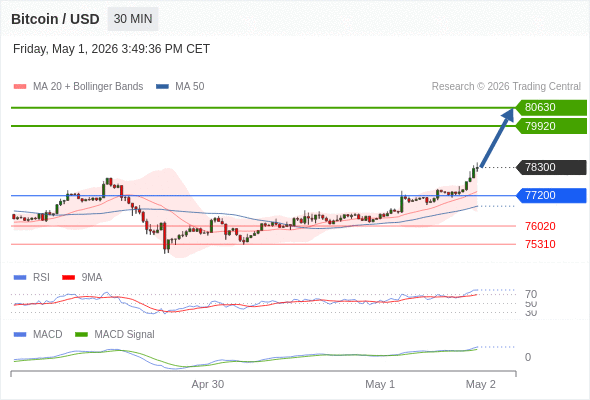Viewport: 590px width, 400px height.
Task: Click the RSI 70 level label
Action: pyautogui.click(x=531, y=294)
